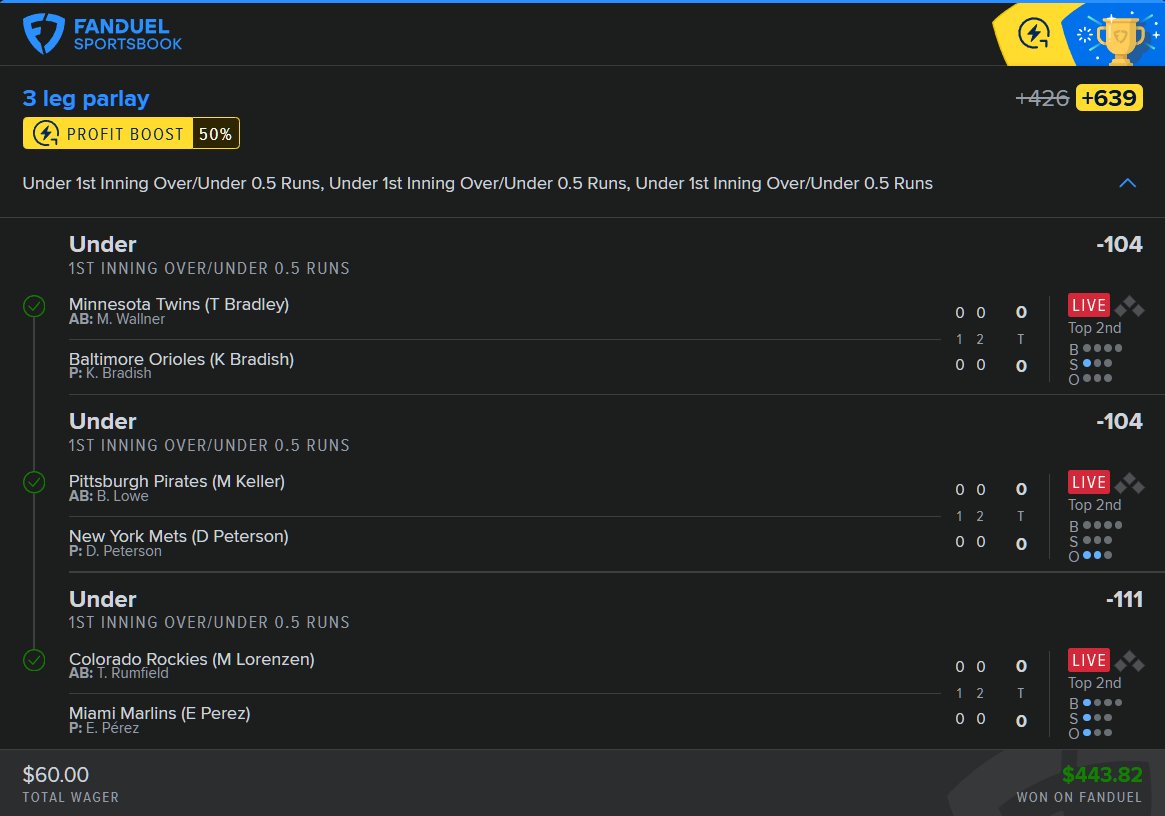1165x816 pixels.
Task: Click the ball-strike-out count dots for Pirates game
Action: point(1095,540)
